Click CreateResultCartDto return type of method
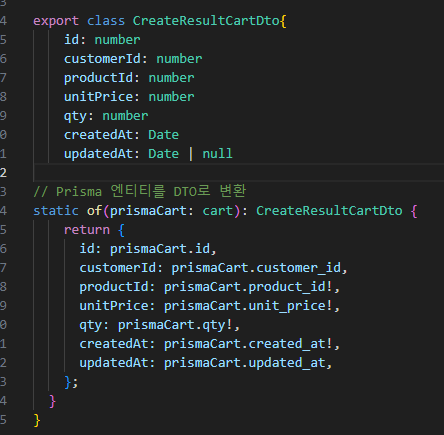444x435 pixels. [329, 211]
